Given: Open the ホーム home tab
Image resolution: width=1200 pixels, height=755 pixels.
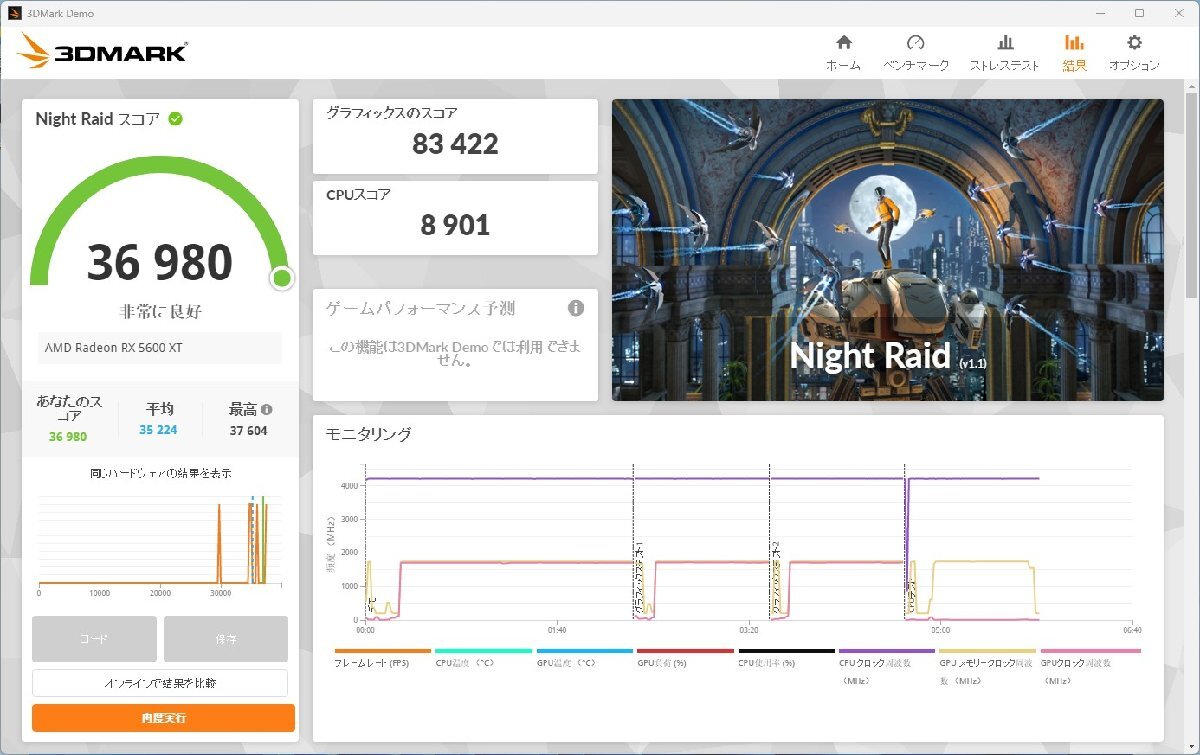Looking at the screenshot, I should (x=843, y=53).
